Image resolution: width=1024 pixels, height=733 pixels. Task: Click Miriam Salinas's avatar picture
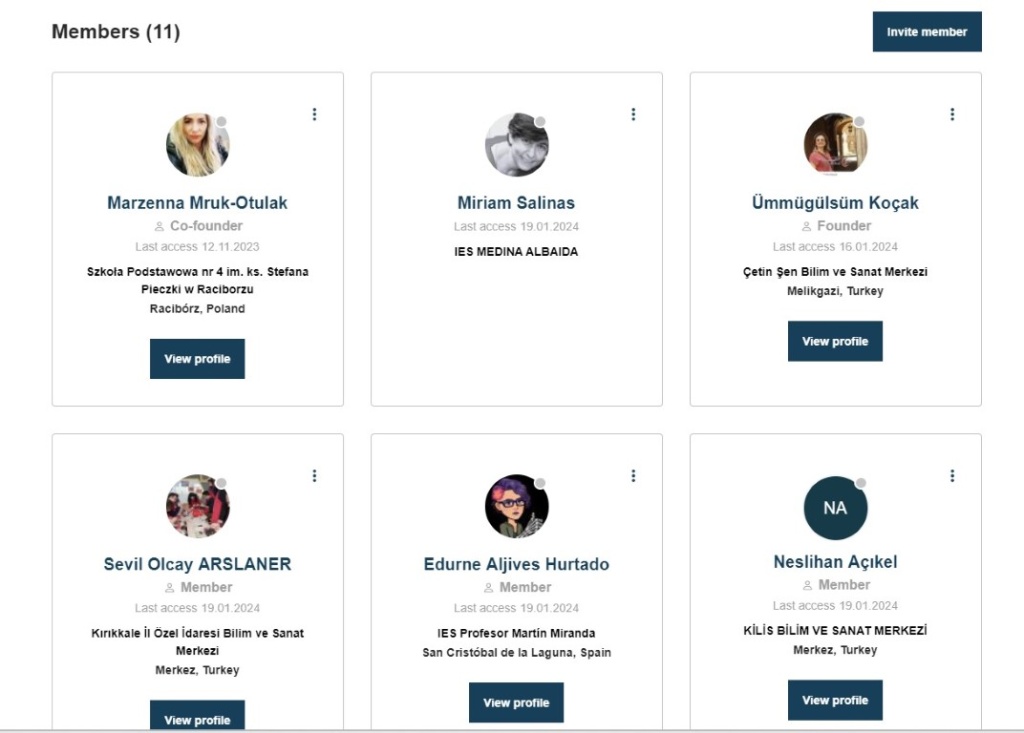click(x=516, y=145)
